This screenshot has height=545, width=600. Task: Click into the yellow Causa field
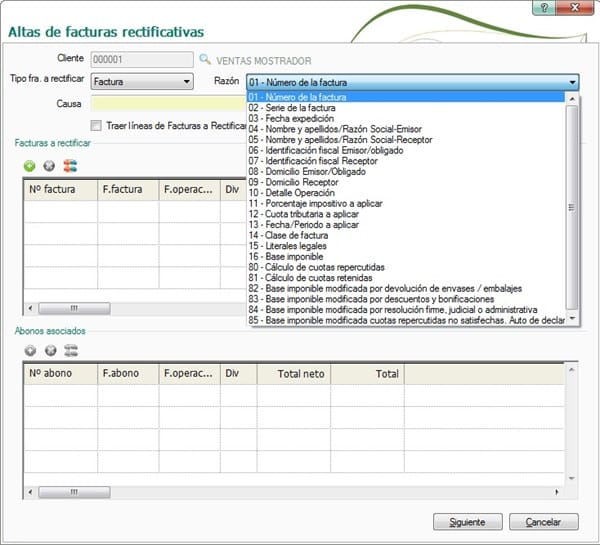(x=167, y=103)
